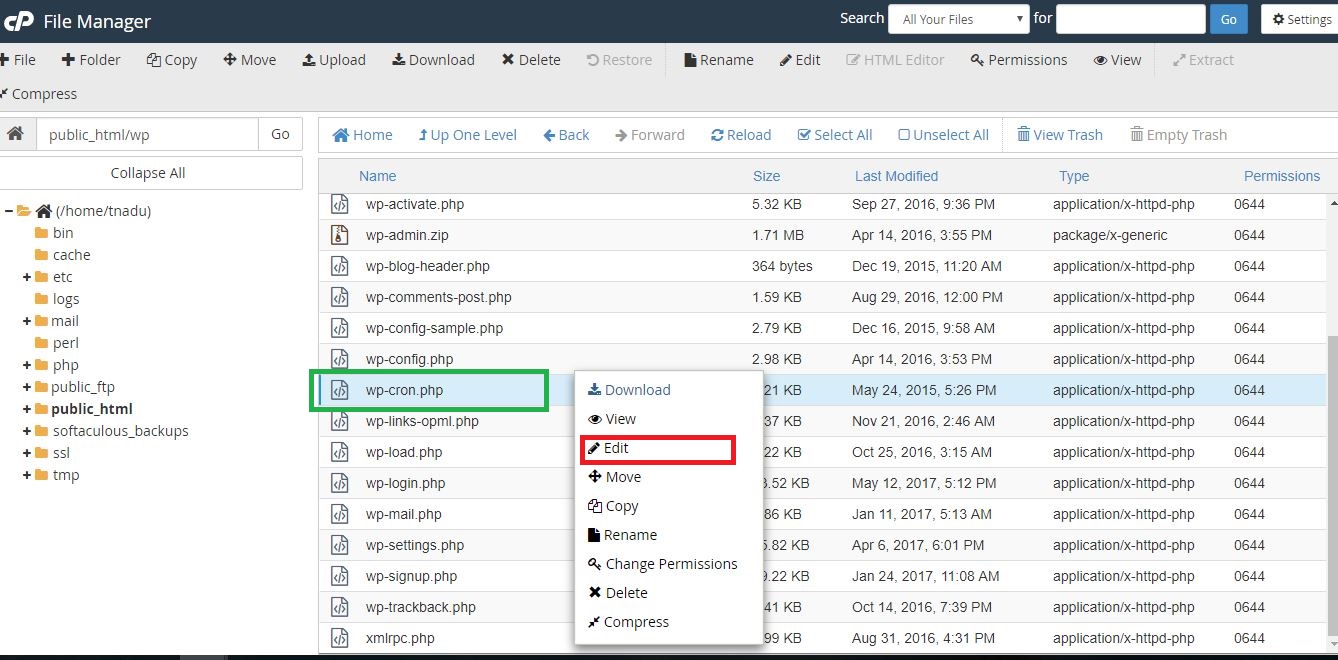Click Up One Level
The width and height of the screenshot is (1338, 660).
click(x=467, y=135)
